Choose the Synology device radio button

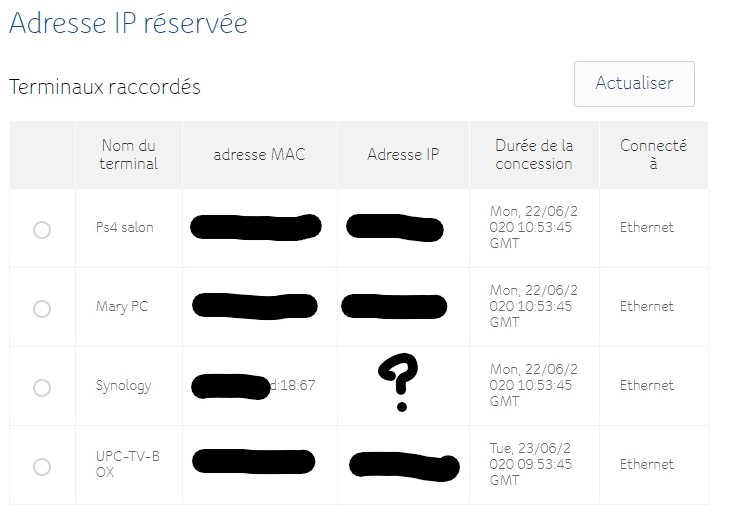pos(42,387)
